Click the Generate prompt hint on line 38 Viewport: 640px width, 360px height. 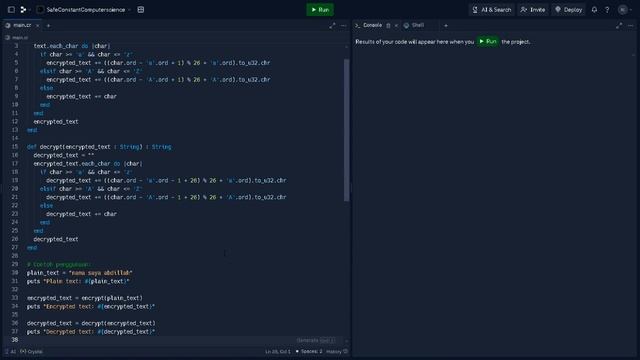[x=316, y=340]
